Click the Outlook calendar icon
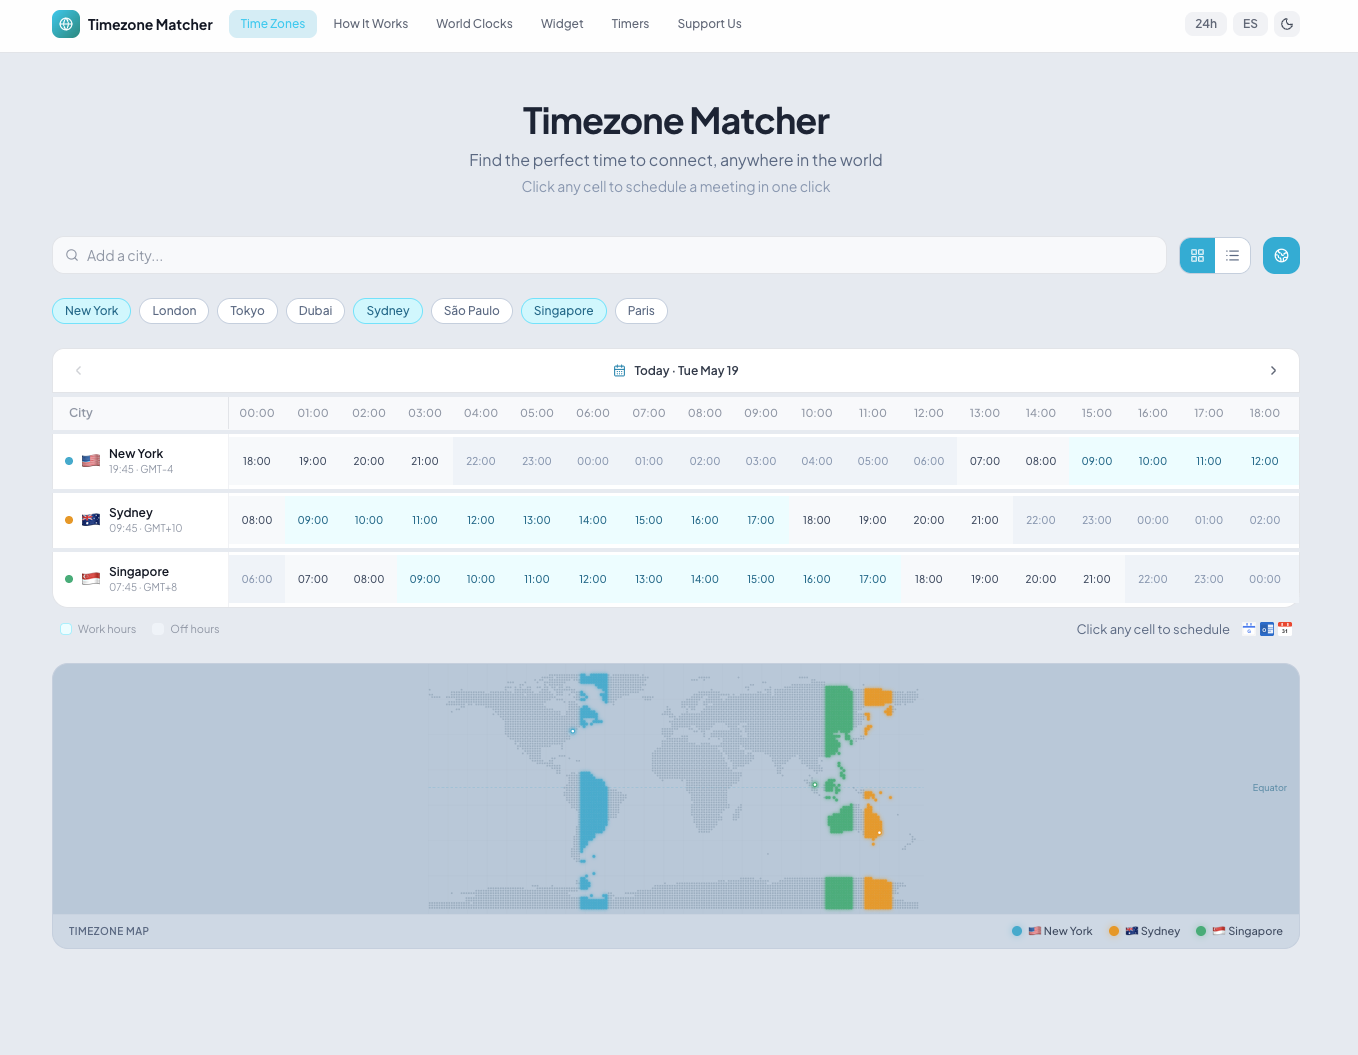 point(1267,629)
